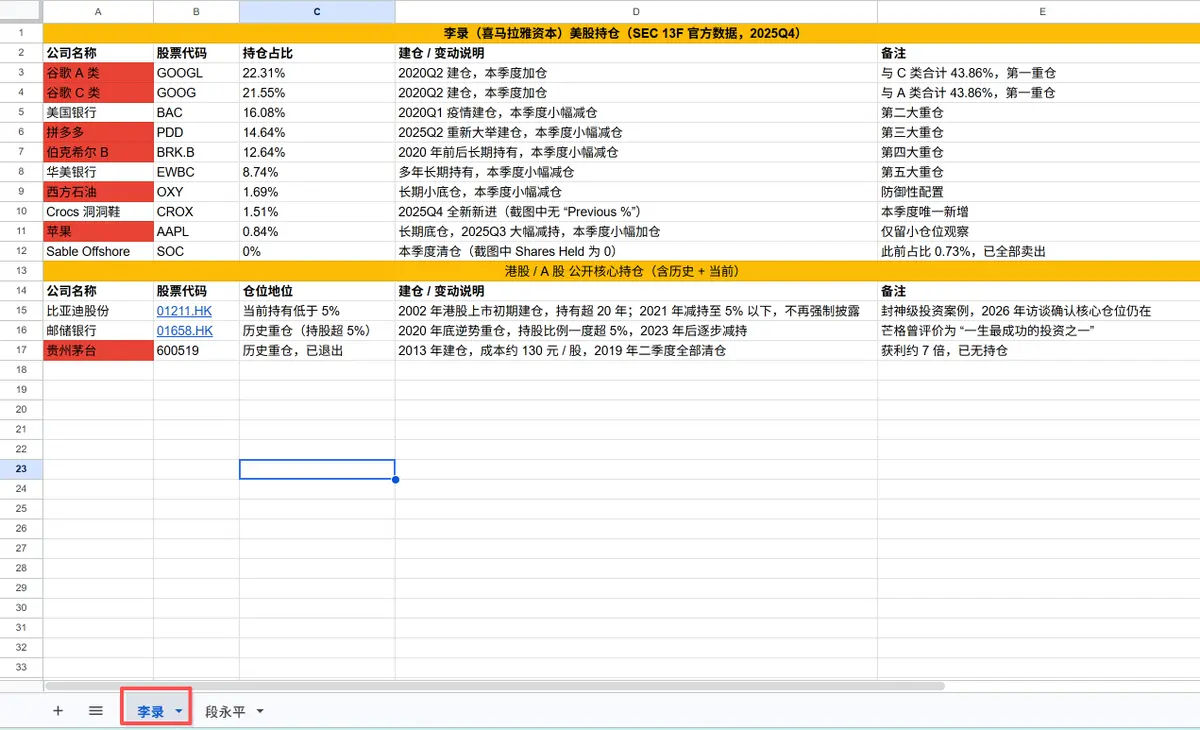Click percentage cell 8.74%
Image resolution: width=1200 pixels, height=730 pixels.
pyautogui.click(x=317, y=172)
